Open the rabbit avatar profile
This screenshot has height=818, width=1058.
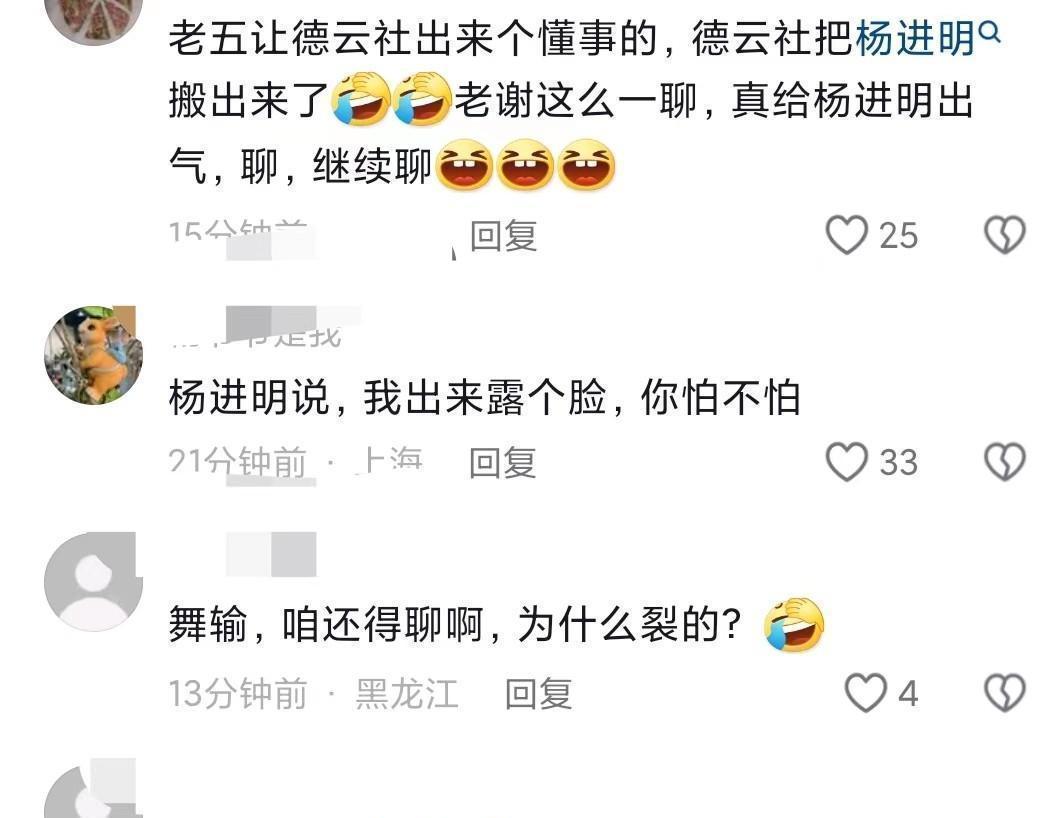click(x=93, y=355)
